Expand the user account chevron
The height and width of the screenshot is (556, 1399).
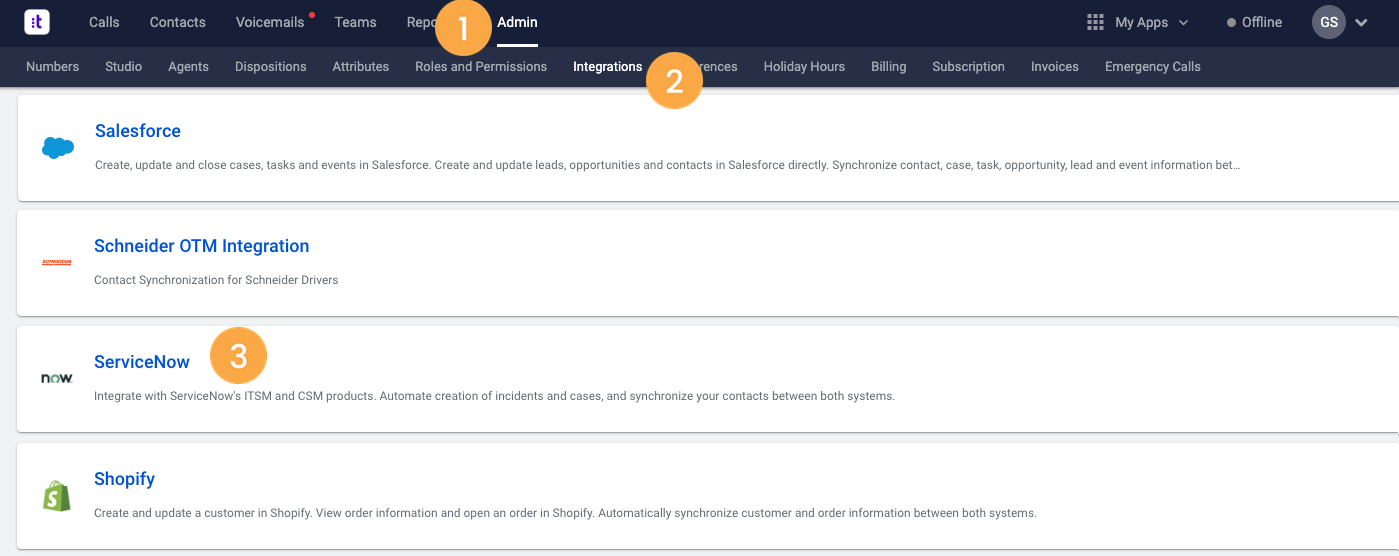coord(1361,22)
